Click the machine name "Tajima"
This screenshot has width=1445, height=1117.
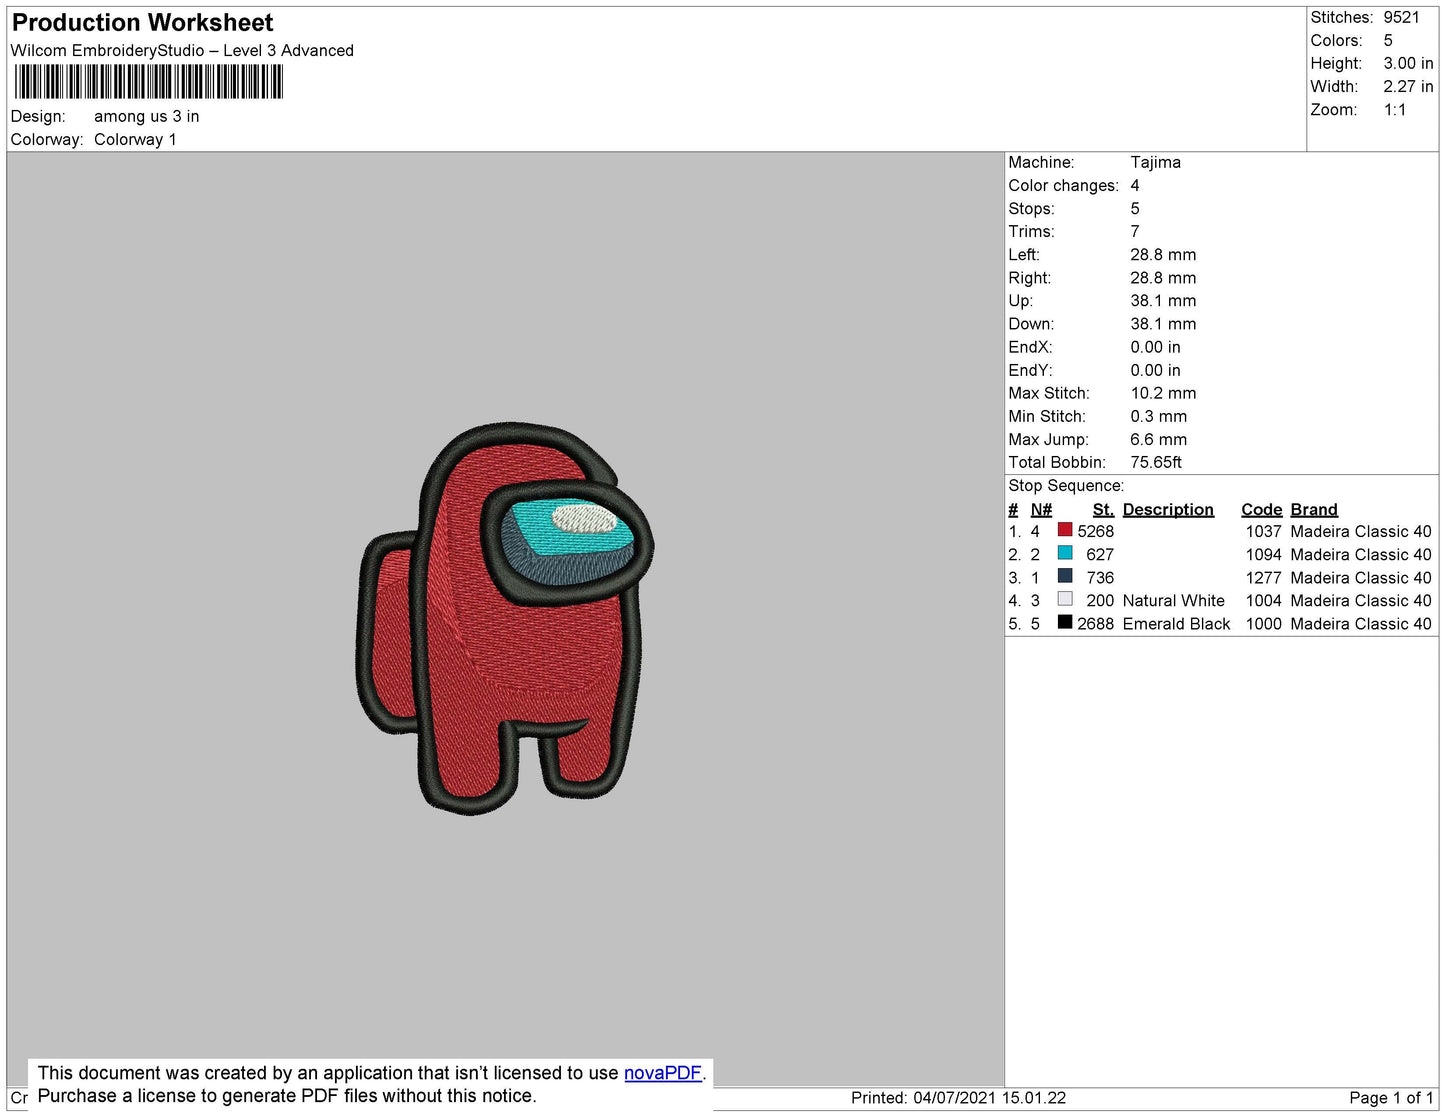pyautogui.click(x=1156, y=163)
